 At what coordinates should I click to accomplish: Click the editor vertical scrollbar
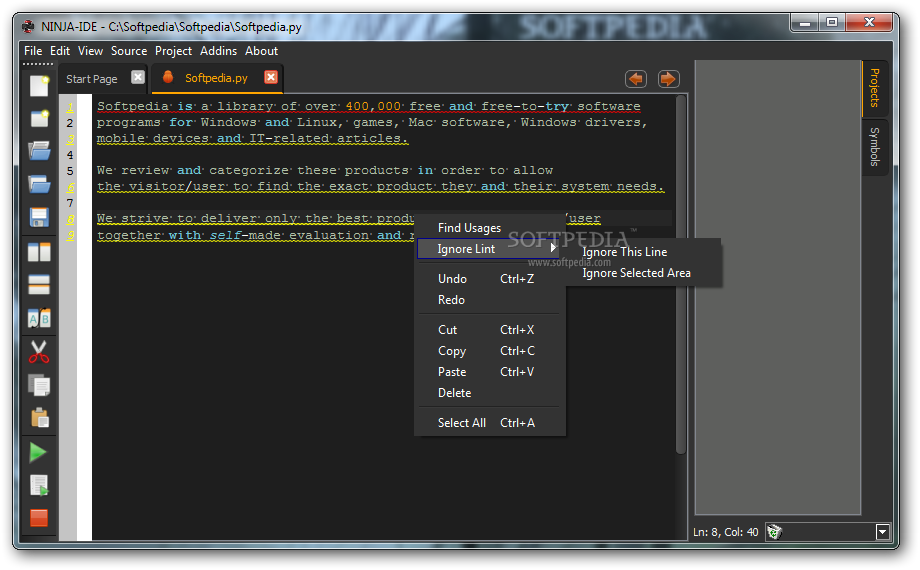point(681,274)
